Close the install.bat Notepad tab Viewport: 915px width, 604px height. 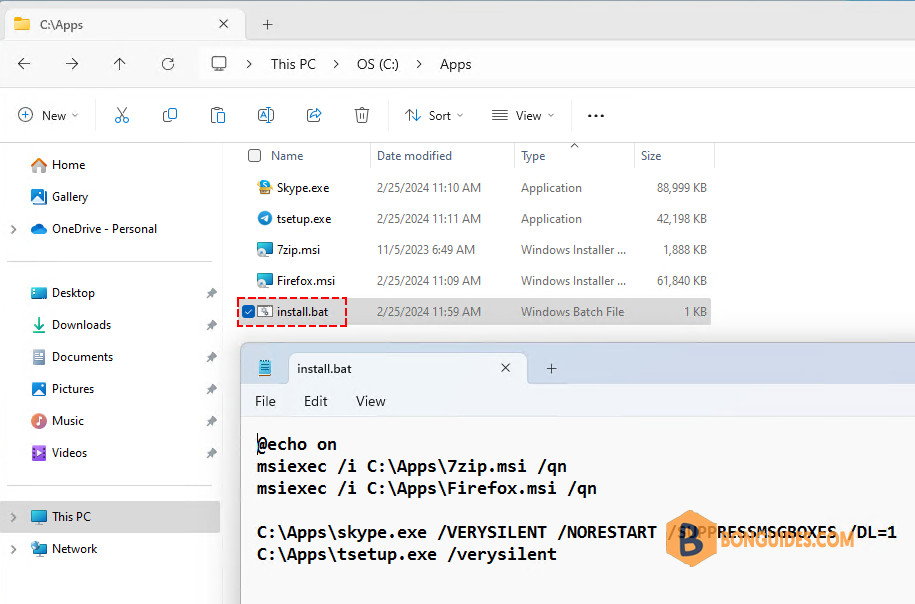[x=505, y=368]
